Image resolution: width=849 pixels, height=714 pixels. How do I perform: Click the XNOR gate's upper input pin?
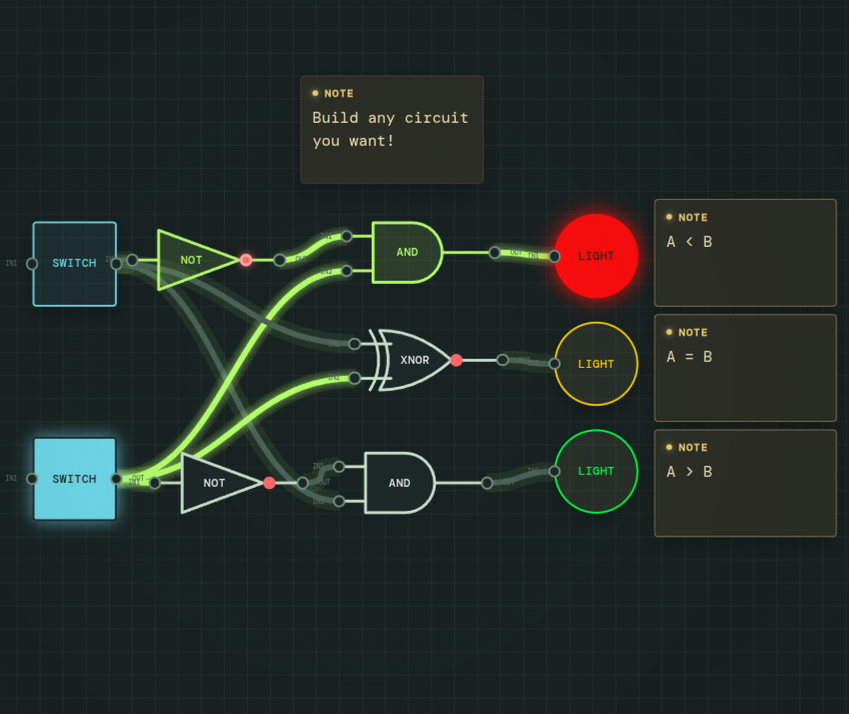pos(355,344)
